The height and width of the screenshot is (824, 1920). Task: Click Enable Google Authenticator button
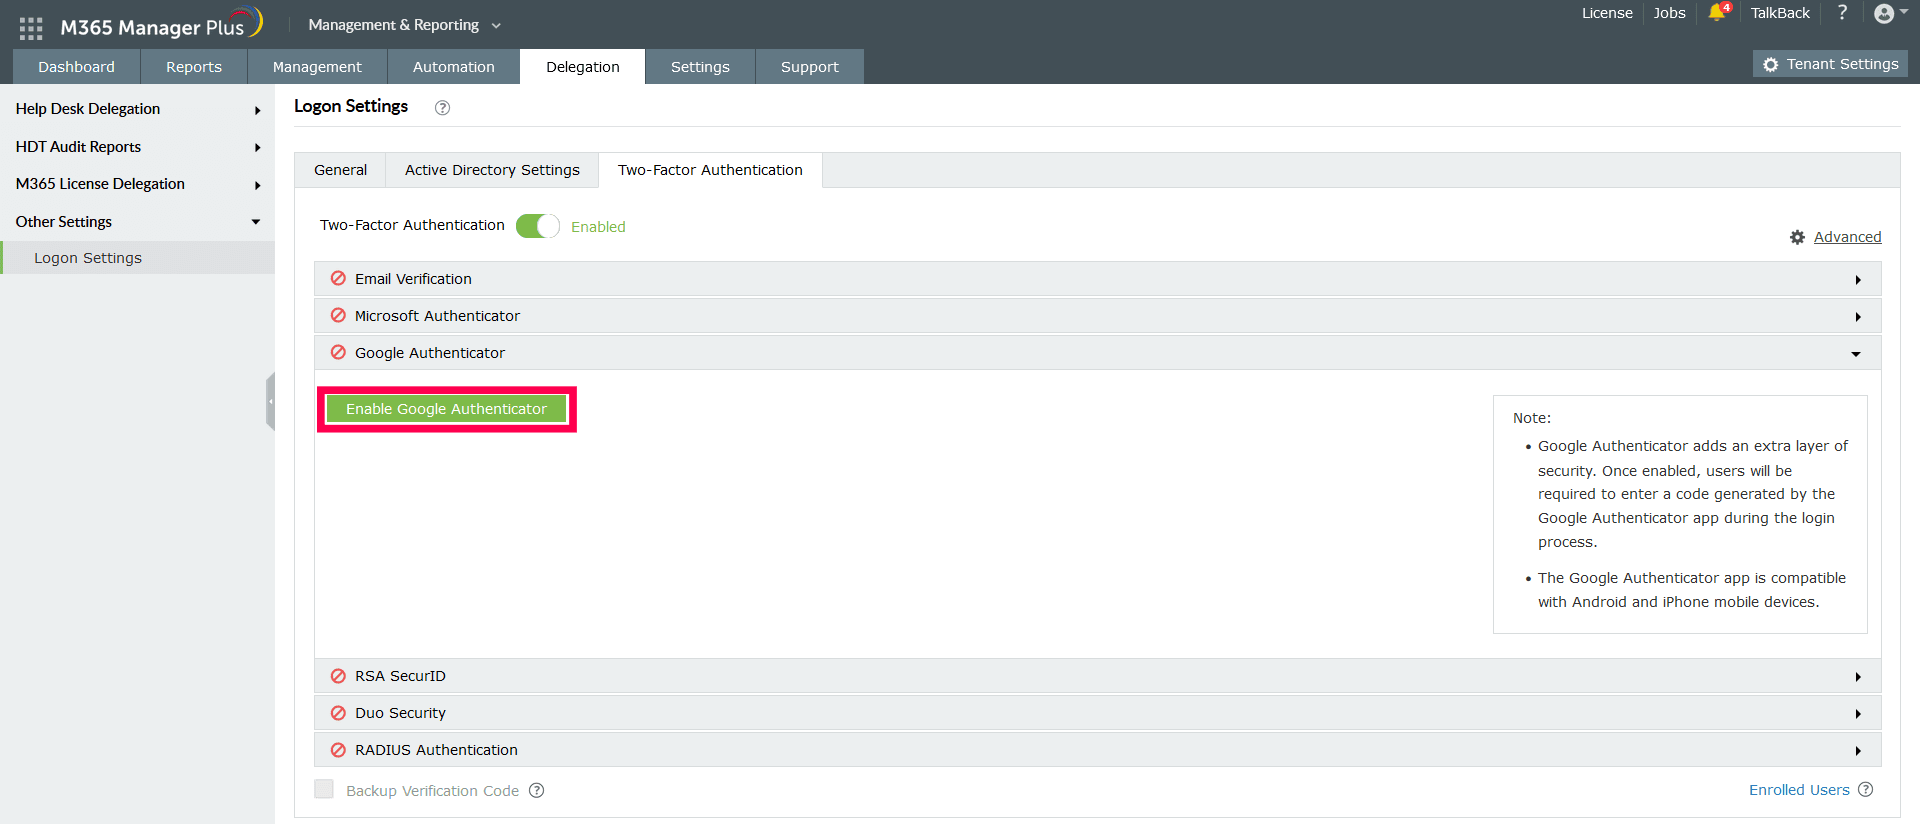[x=446, y=409]
